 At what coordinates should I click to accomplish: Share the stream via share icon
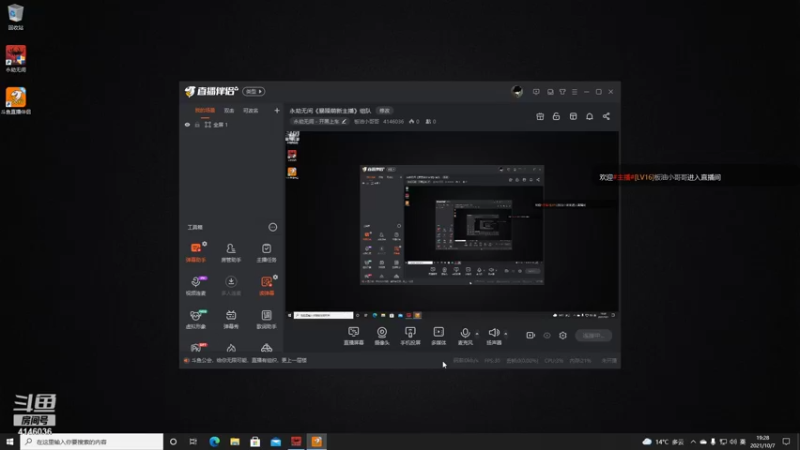606,116
